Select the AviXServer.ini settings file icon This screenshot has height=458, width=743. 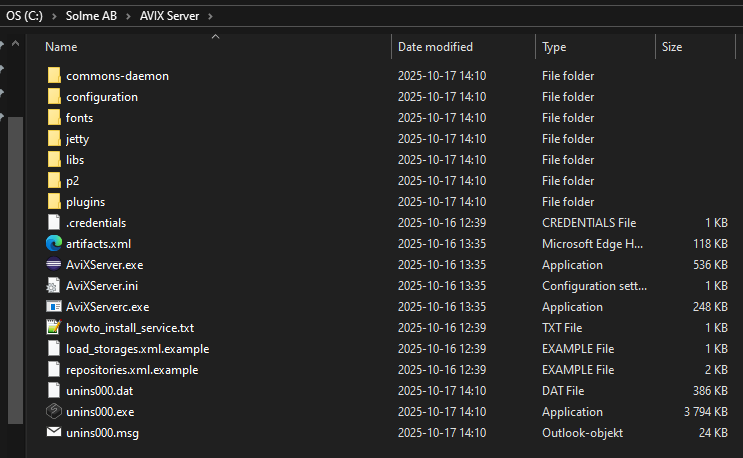[x=54, y=286]
